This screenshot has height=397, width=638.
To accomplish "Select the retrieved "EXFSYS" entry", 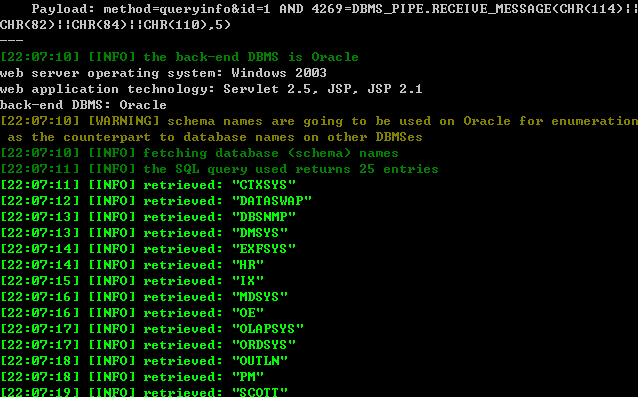I will (148, 249).
